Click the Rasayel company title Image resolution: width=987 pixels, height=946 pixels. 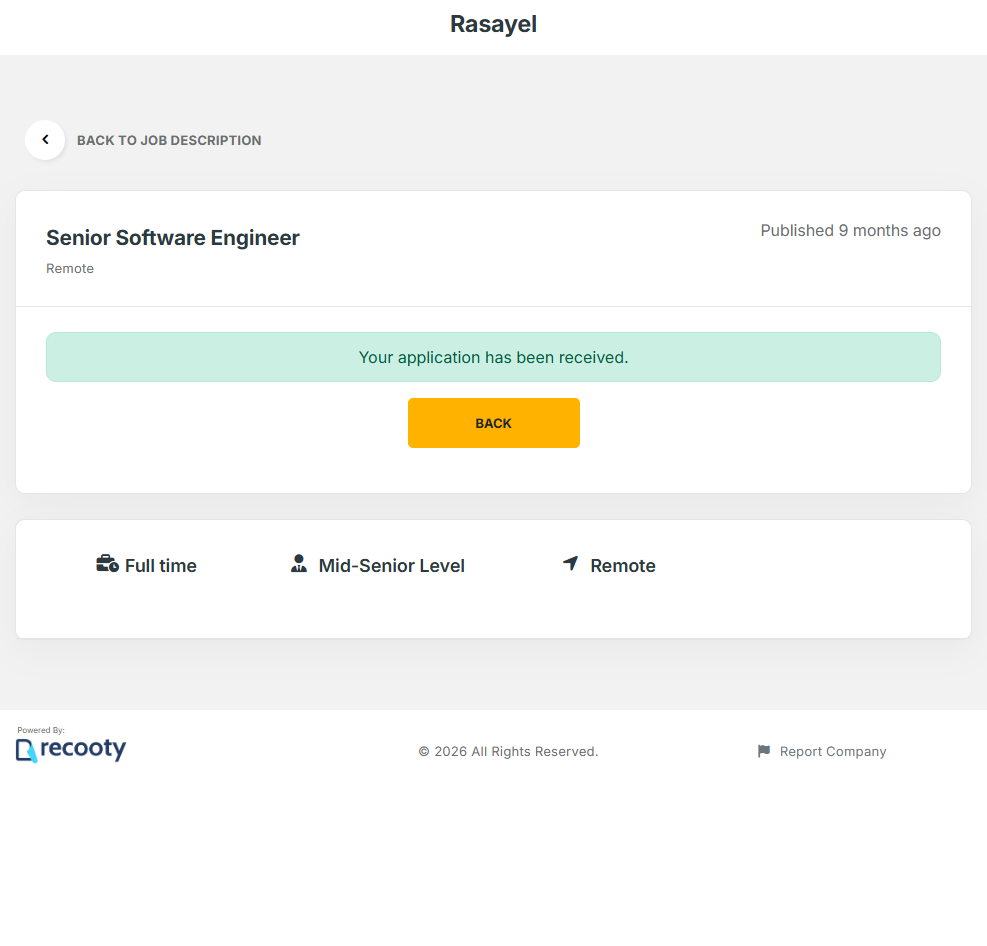[493, 24]
